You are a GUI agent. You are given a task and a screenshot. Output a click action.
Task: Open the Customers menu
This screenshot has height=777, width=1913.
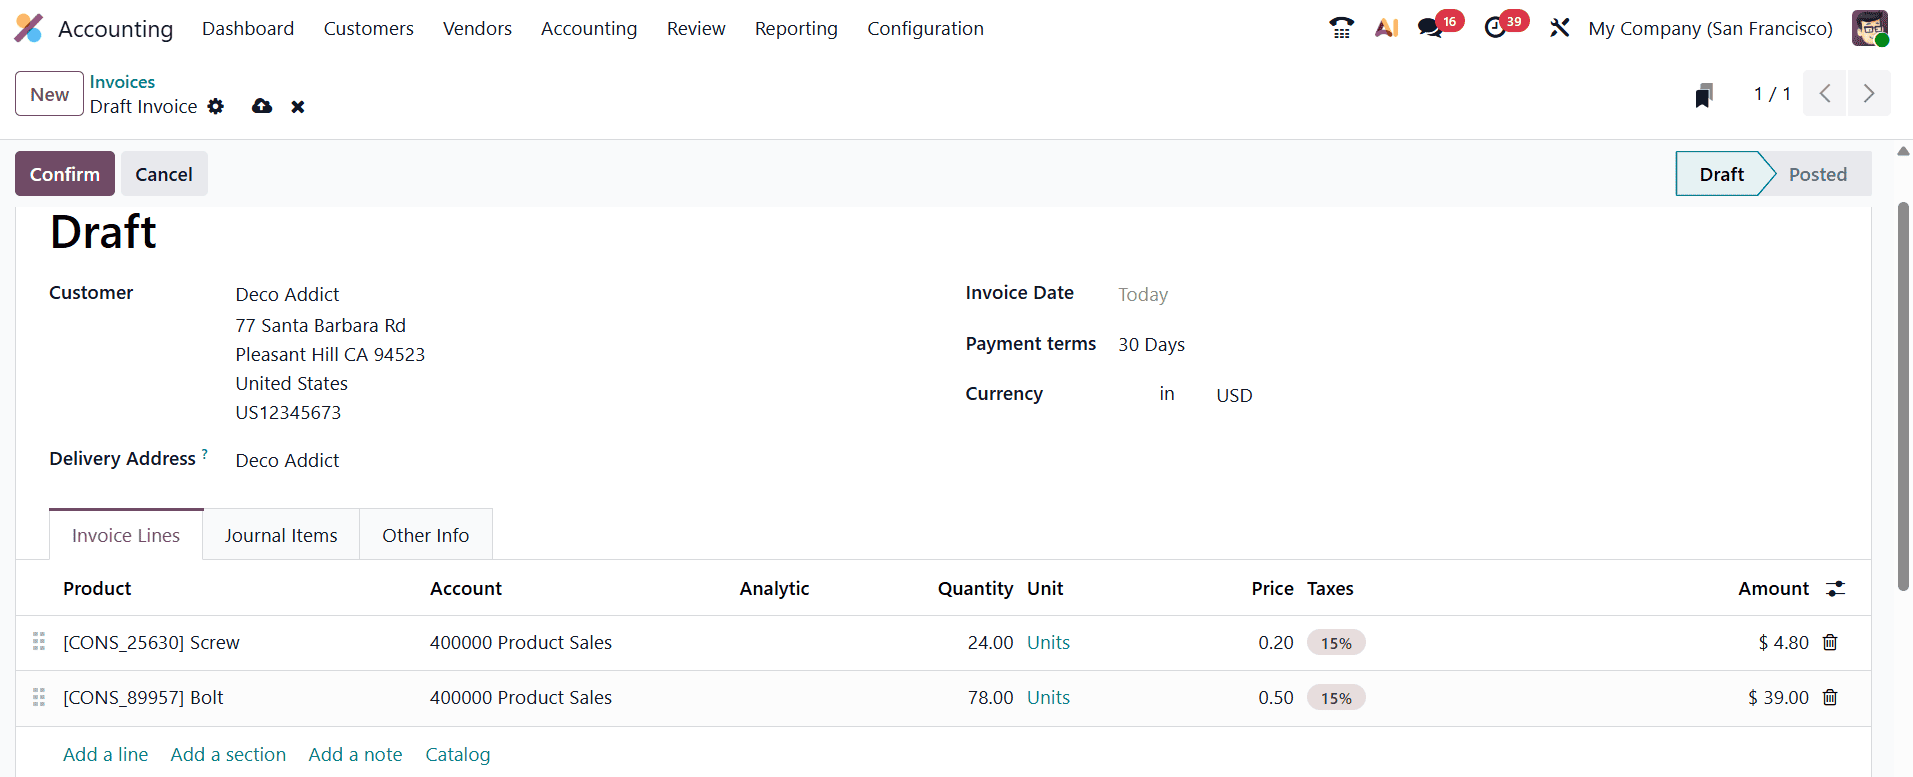[x=368, y=28]
